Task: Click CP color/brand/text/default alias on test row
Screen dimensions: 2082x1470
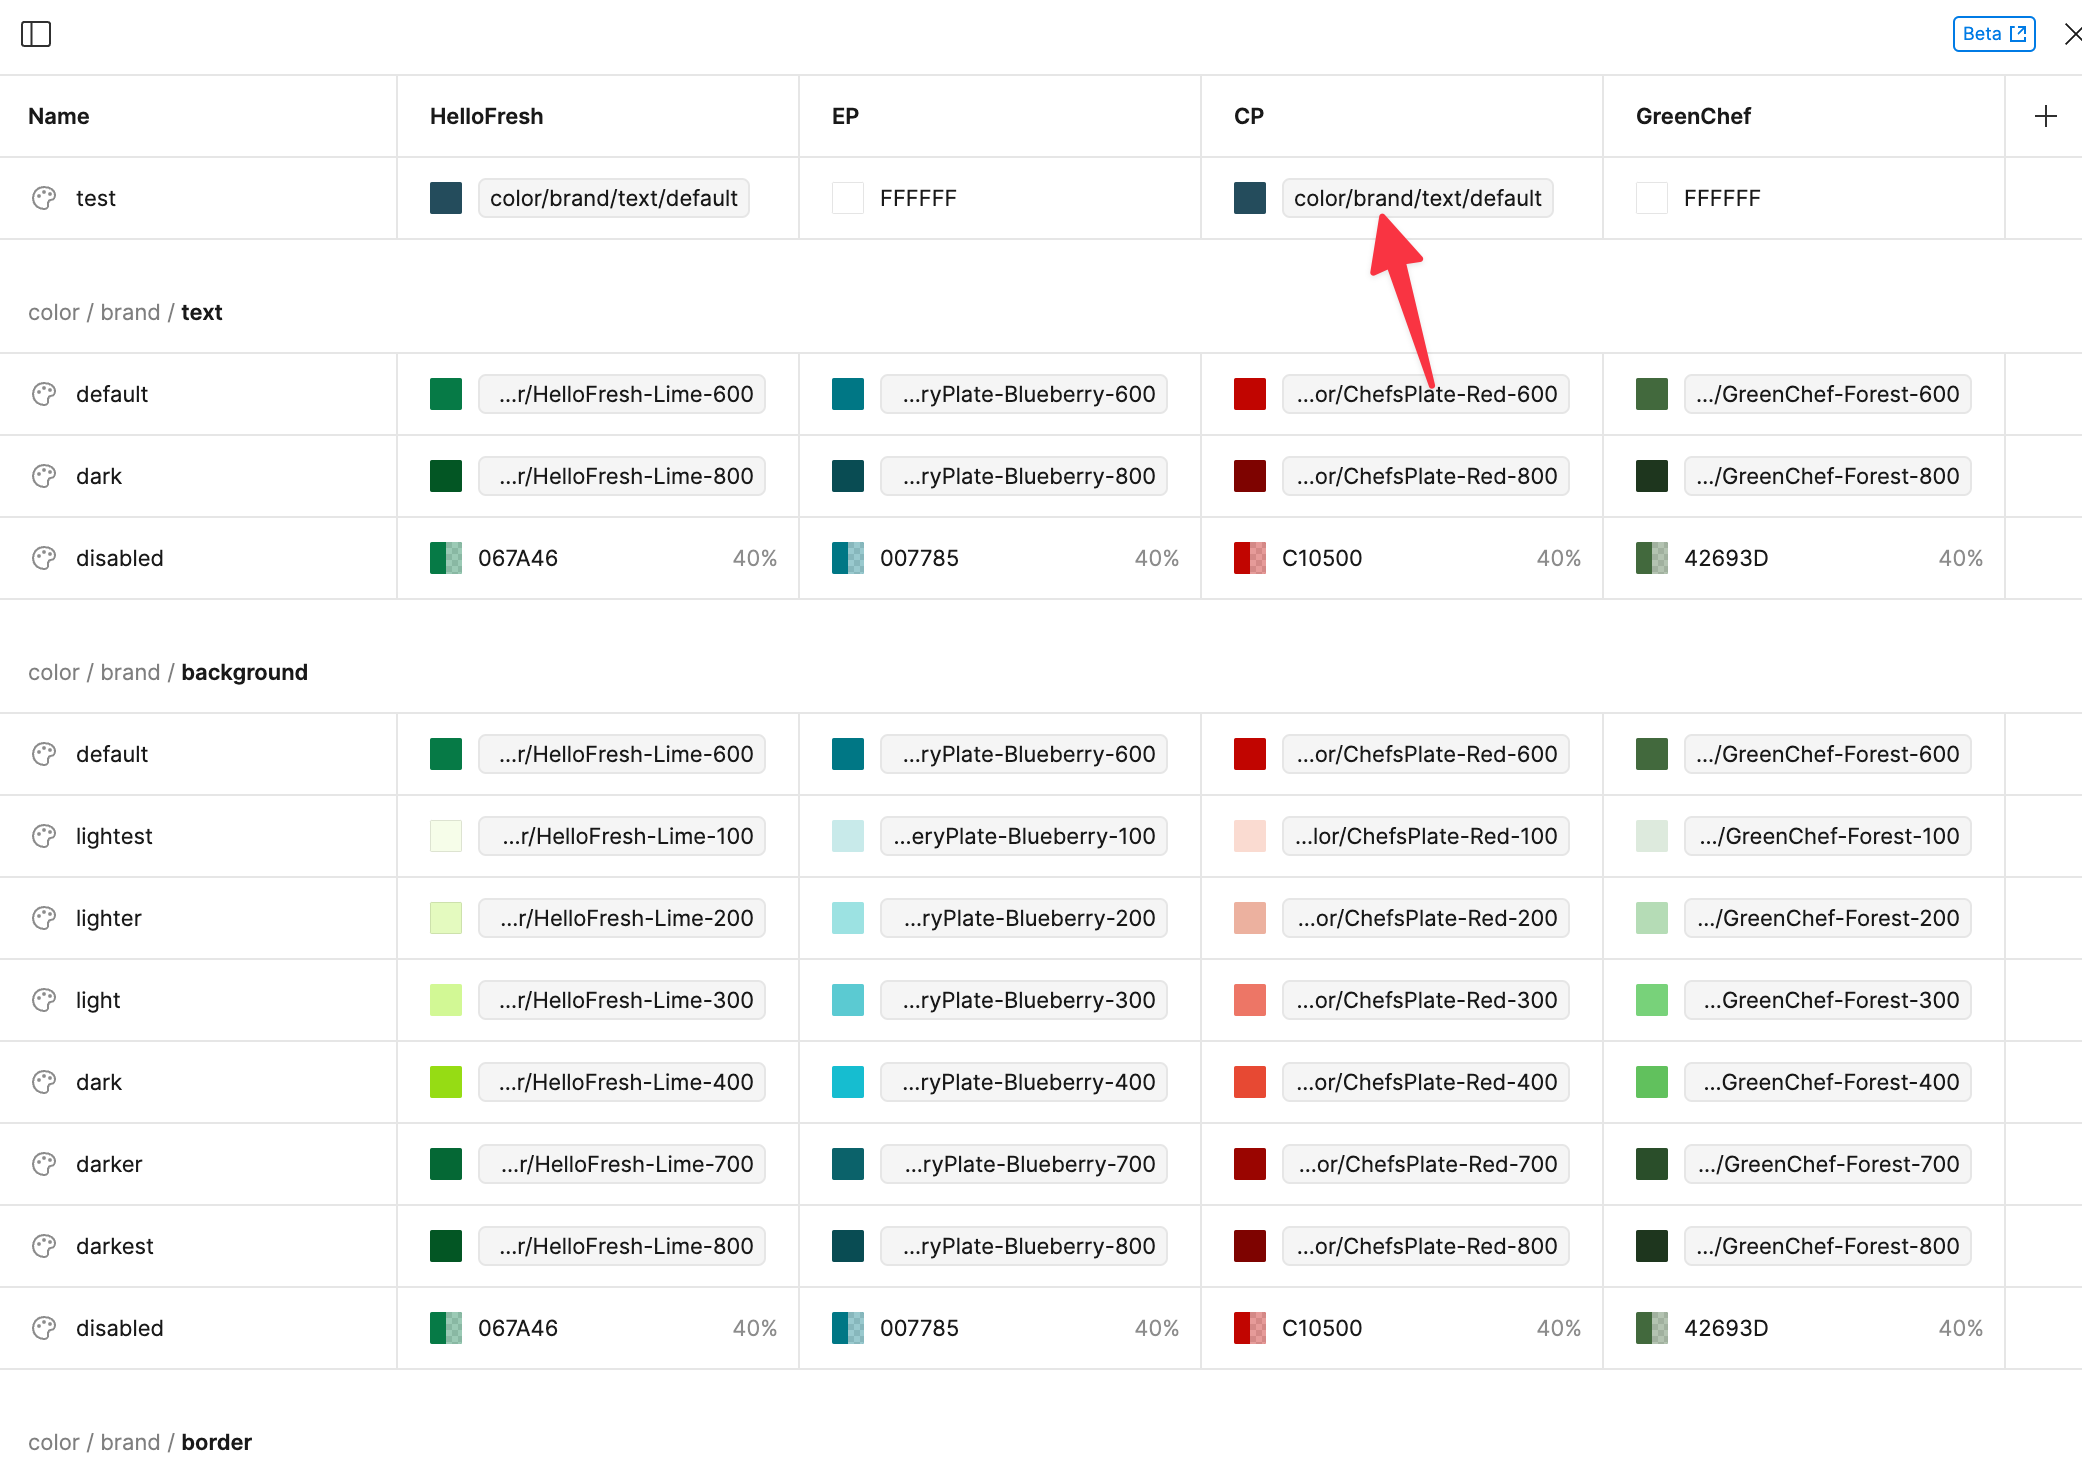Action: tap(1418, 198)
